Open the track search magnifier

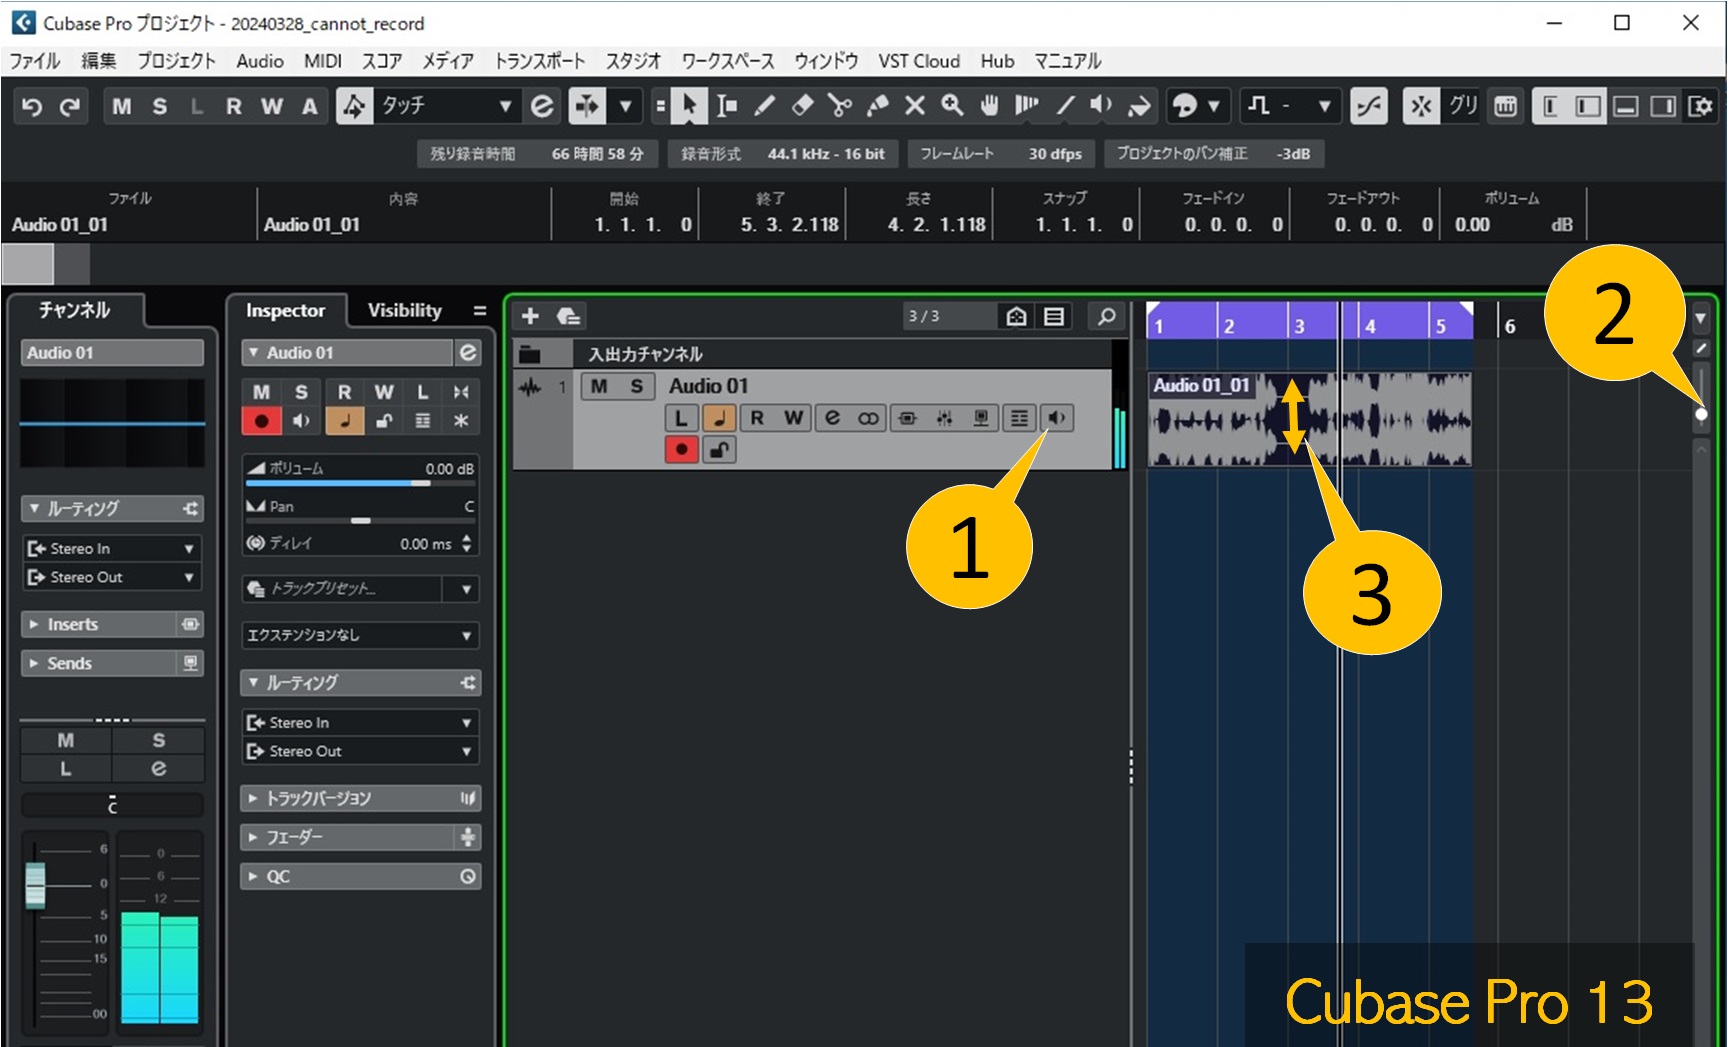tap(1106, 316)
